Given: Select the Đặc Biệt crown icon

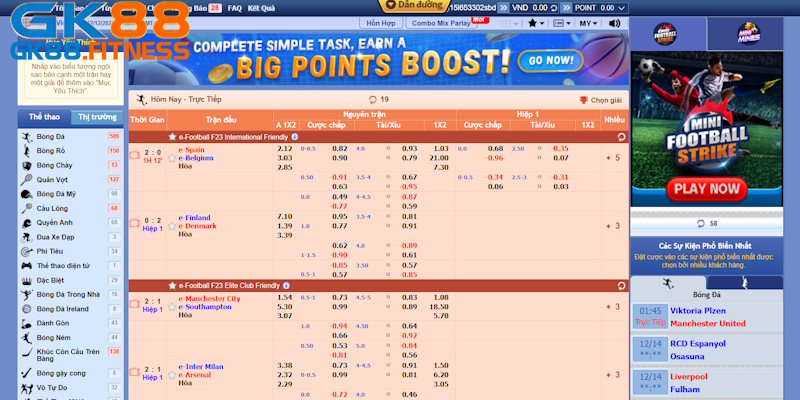Looking at the screenshot, I should pyautogui.click(x=27, y=280).
